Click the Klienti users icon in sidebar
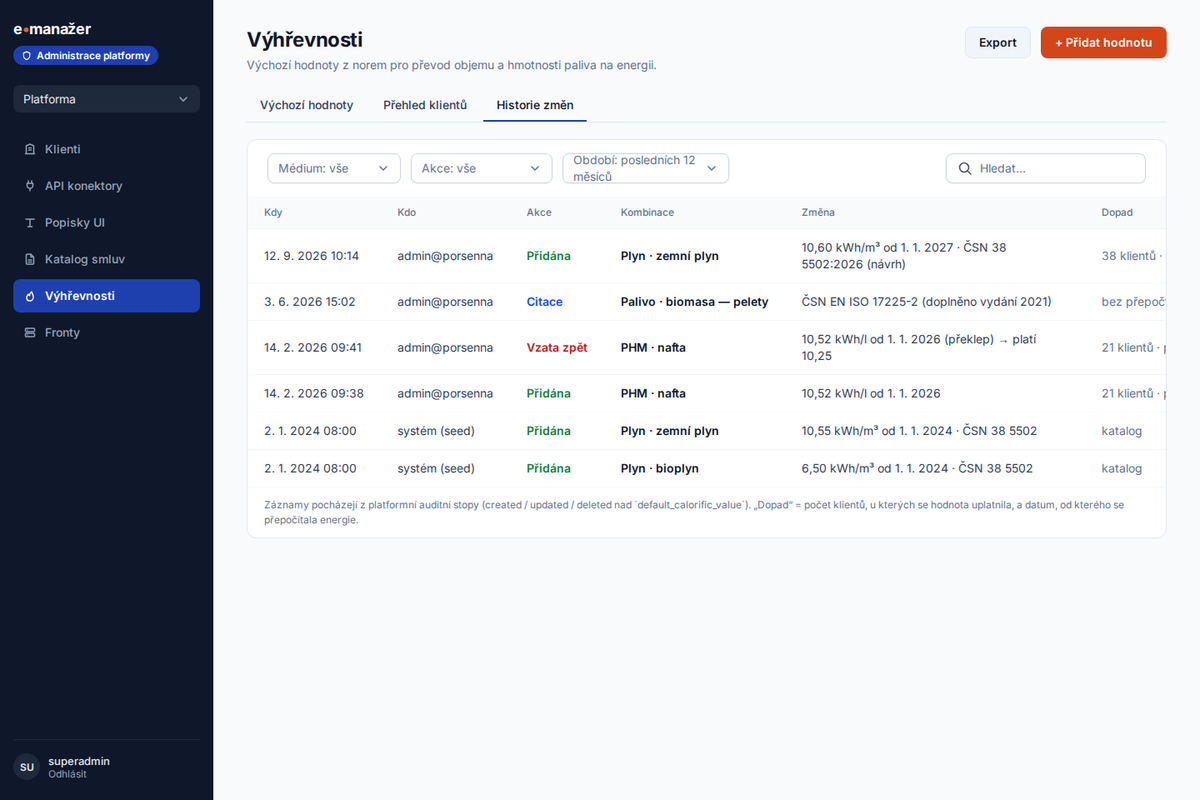The height and width of the screenshot is (800, 1200). [x=30, y=149]
